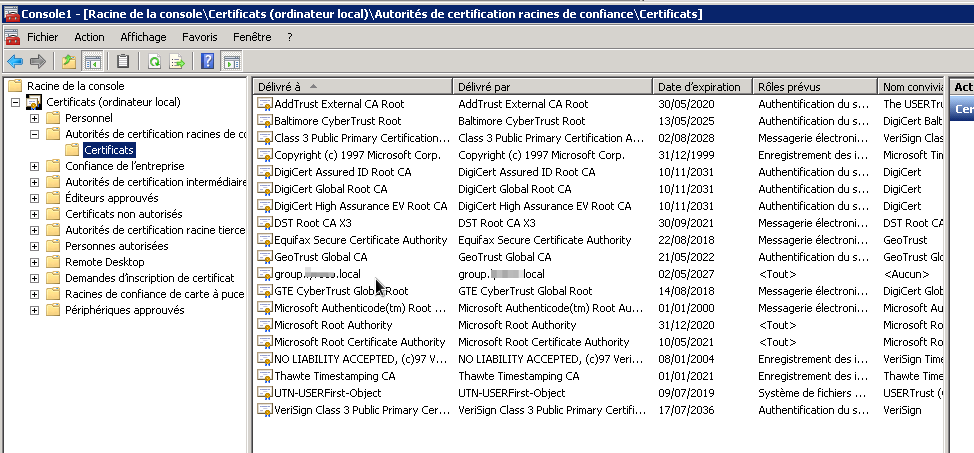Expand the Personnel folder node

34,118
